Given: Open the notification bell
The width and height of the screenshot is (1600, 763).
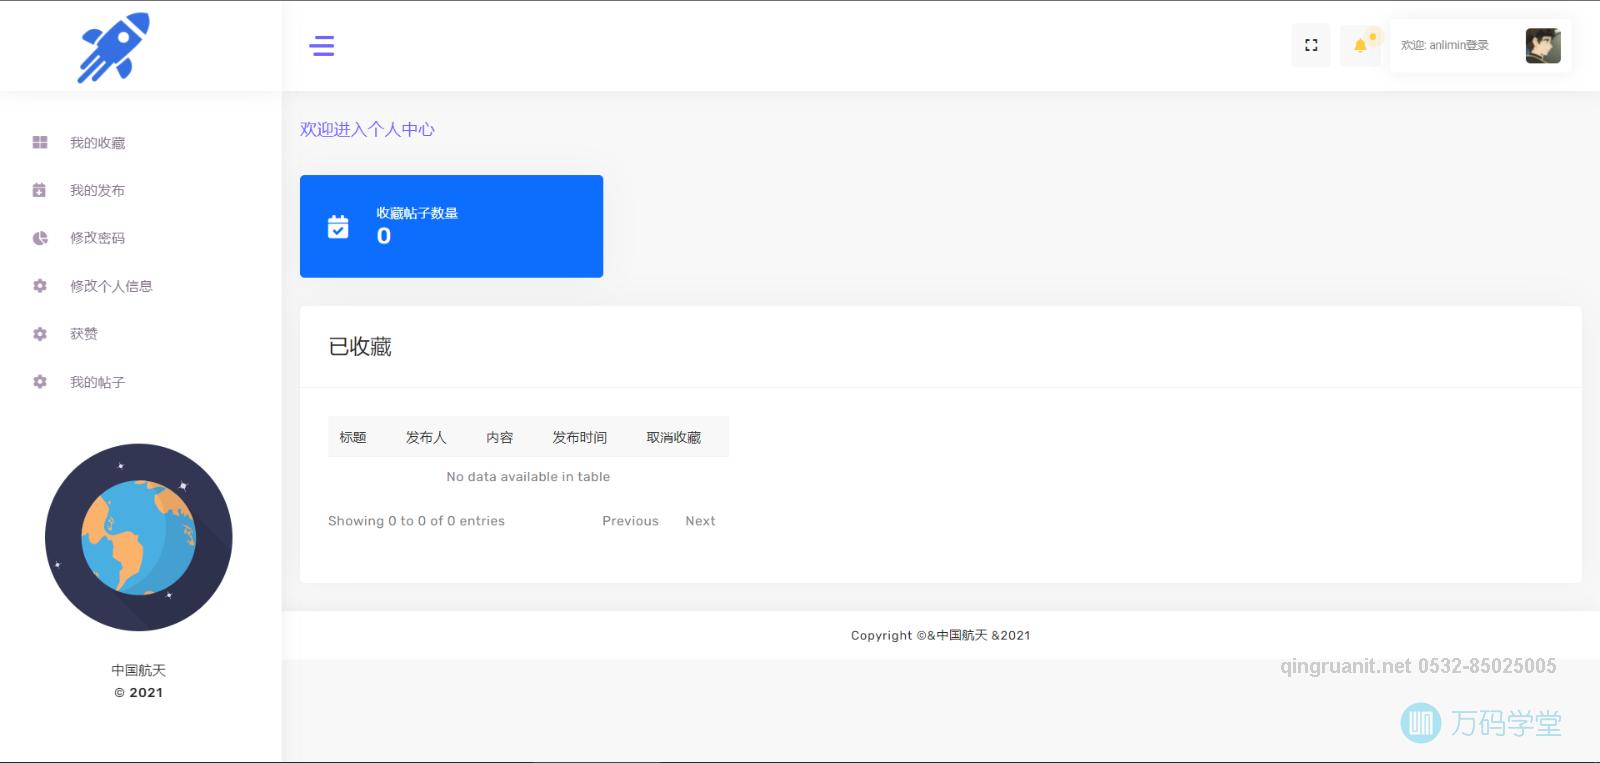Looking at the screenshot, I should click(x=1360, y=45).
